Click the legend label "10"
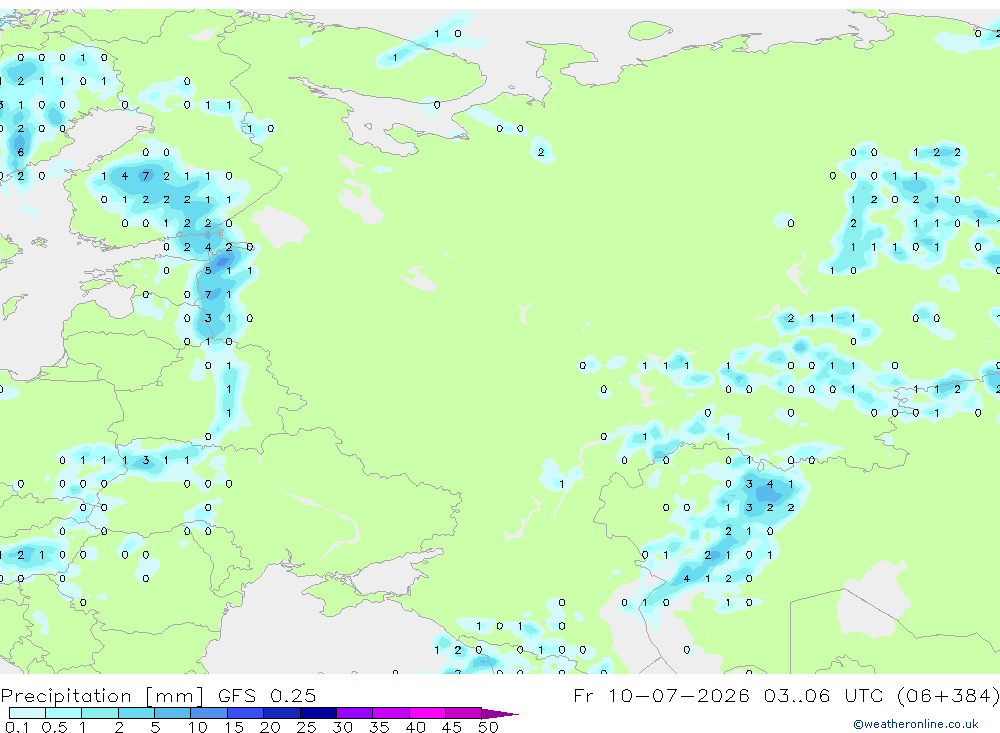Image resolution: width=1000 pixels, height=733 pixels. (x=198, y=727)
